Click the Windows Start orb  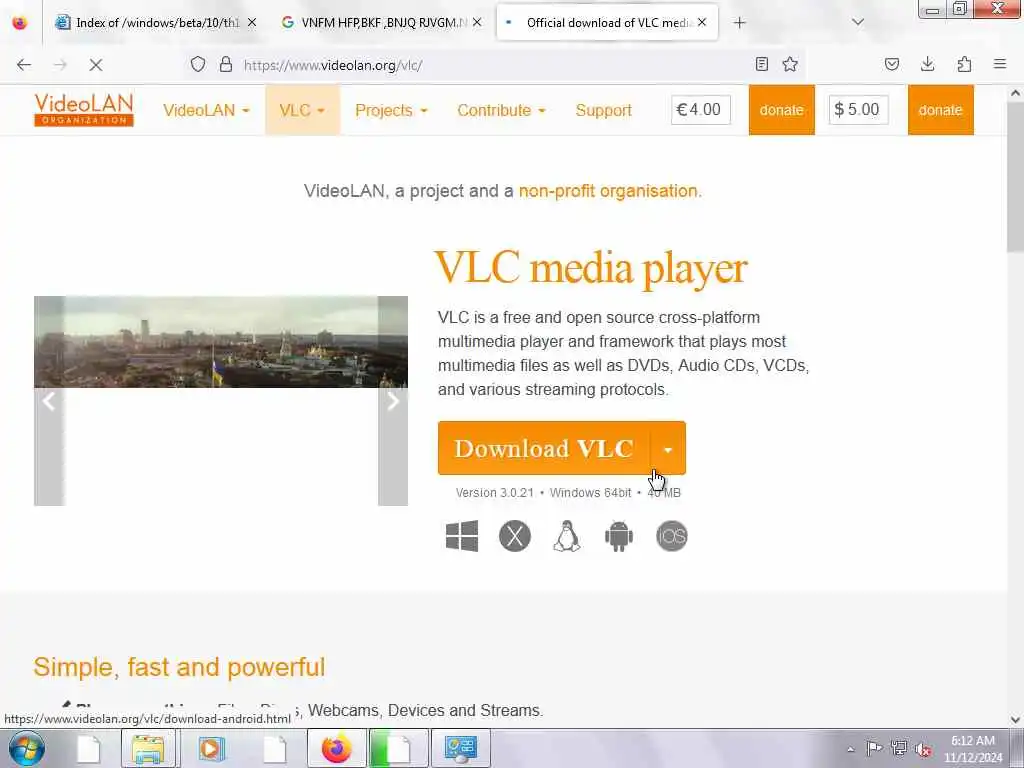click(27, 748)
